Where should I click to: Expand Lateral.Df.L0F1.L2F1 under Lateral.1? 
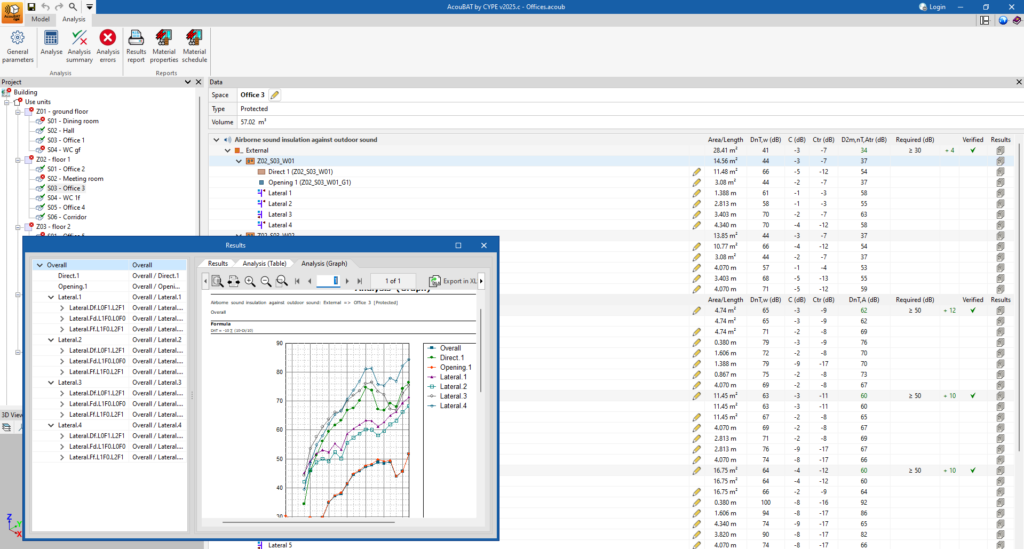(x=62, y=308)
